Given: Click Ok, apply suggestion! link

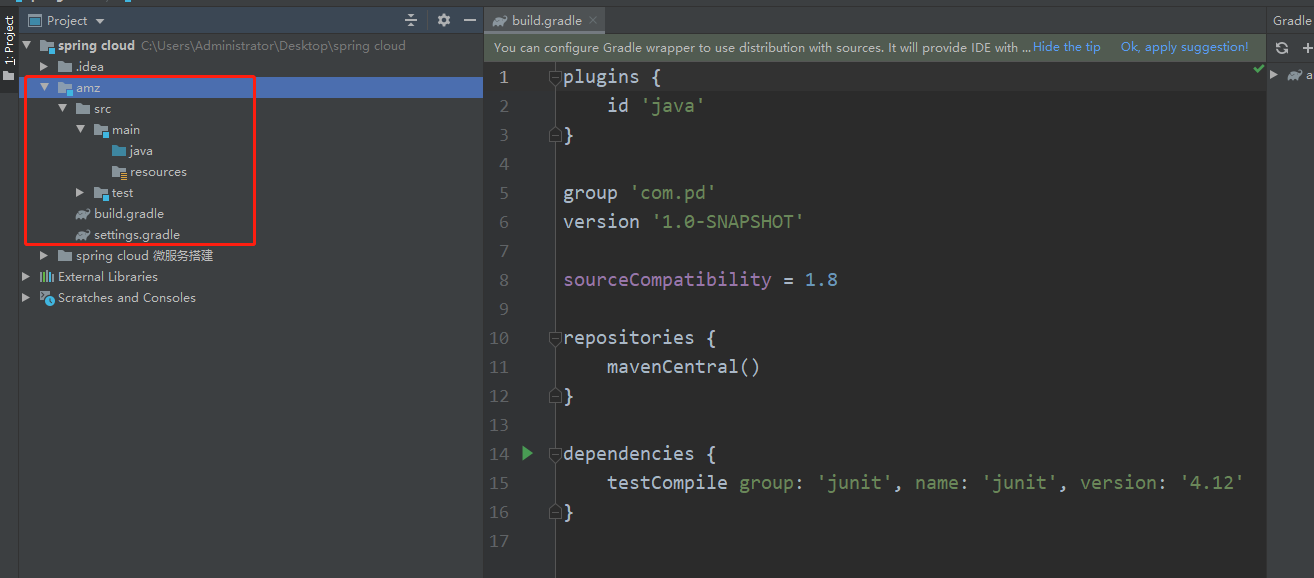Looking at the screenshot, I should (1184, 47).
